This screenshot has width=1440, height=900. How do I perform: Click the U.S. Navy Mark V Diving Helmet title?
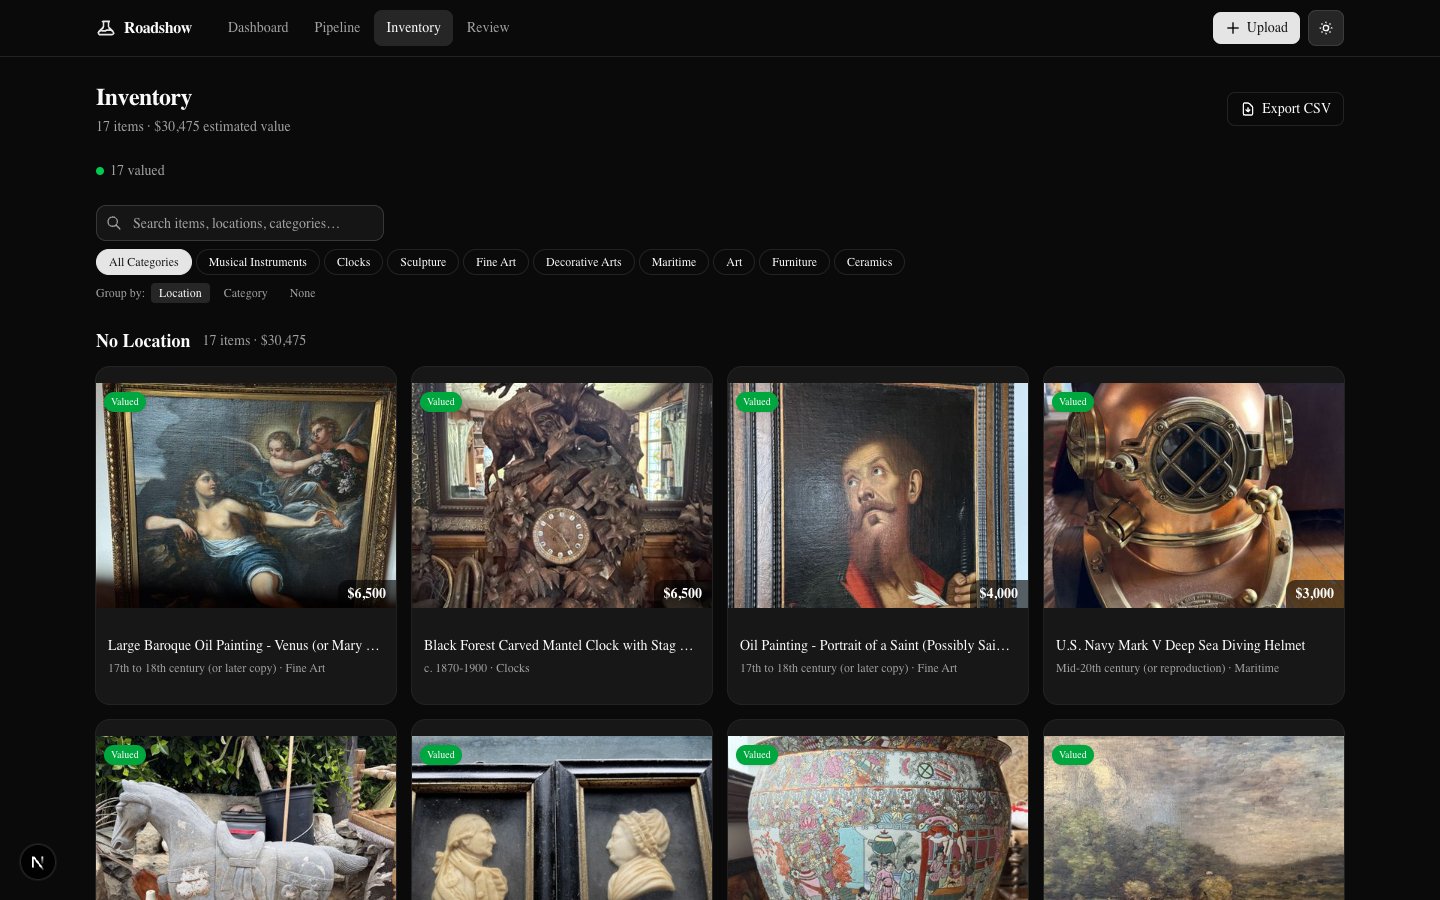point(1180,645)
